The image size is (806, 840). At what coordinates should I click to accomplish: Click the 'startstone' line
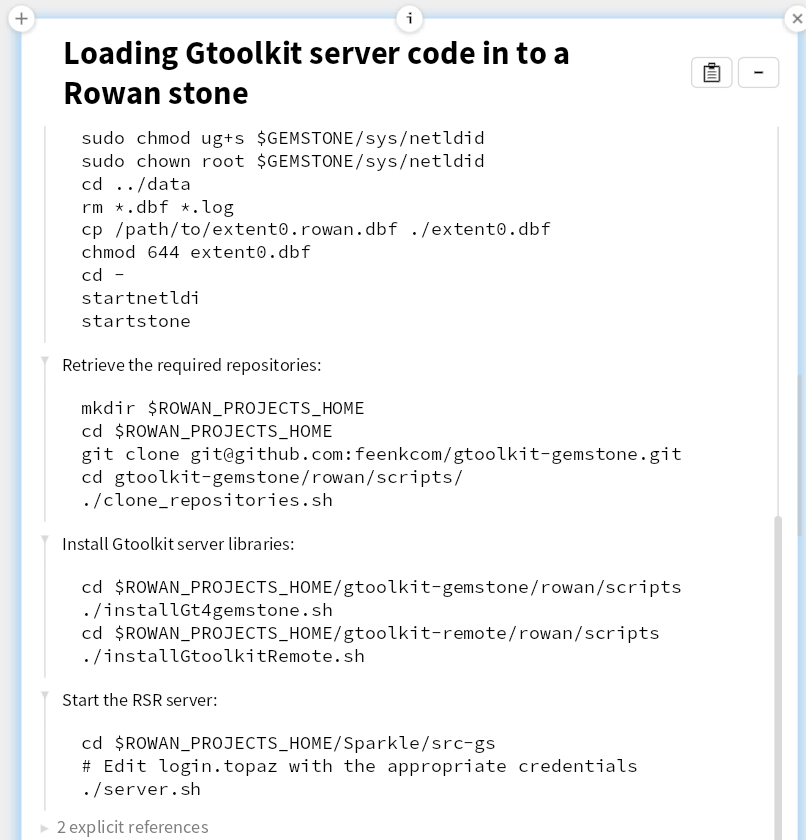tap(136, 321)
